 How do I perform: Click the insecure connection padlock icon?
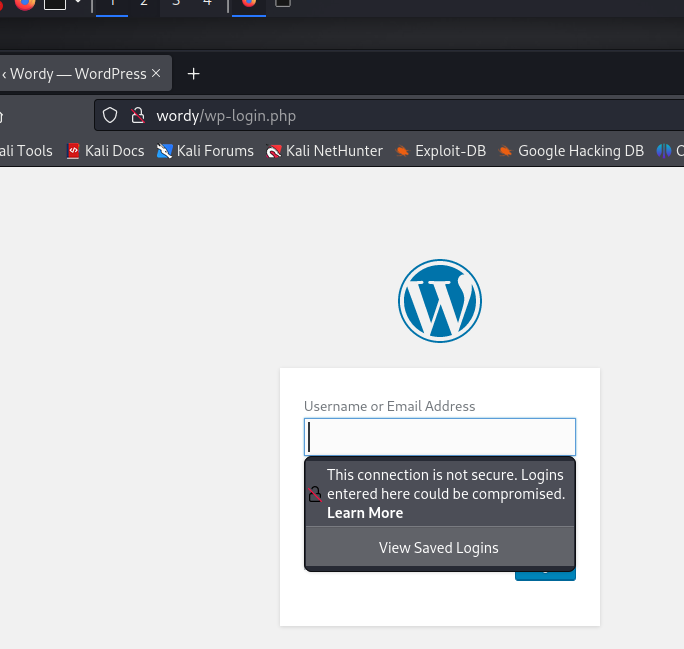[138, 116]
